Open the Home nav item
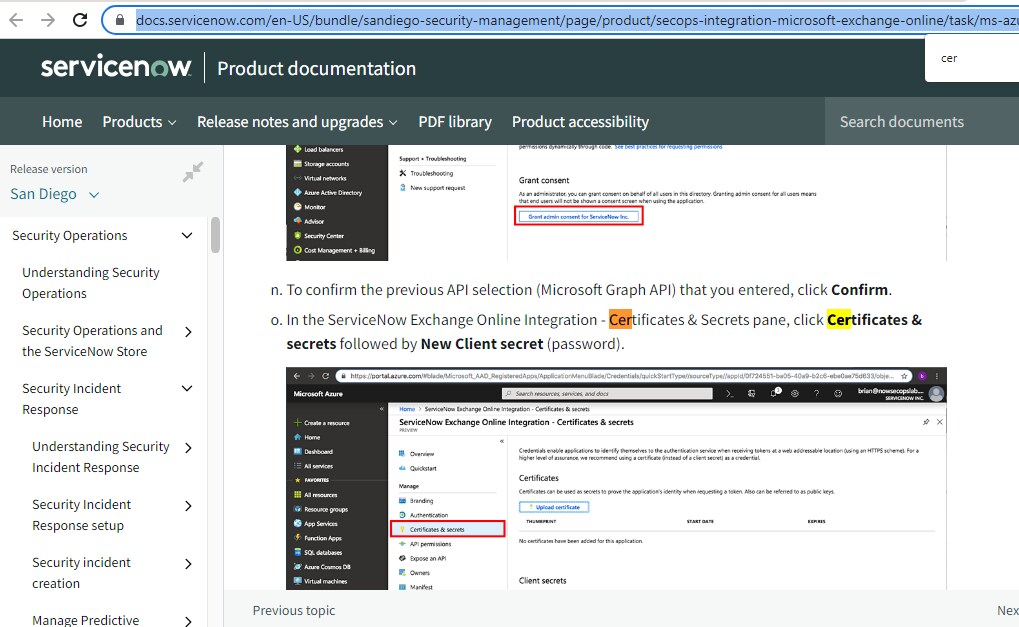This screenshot has width=1019, height=627. click(62, 122)
